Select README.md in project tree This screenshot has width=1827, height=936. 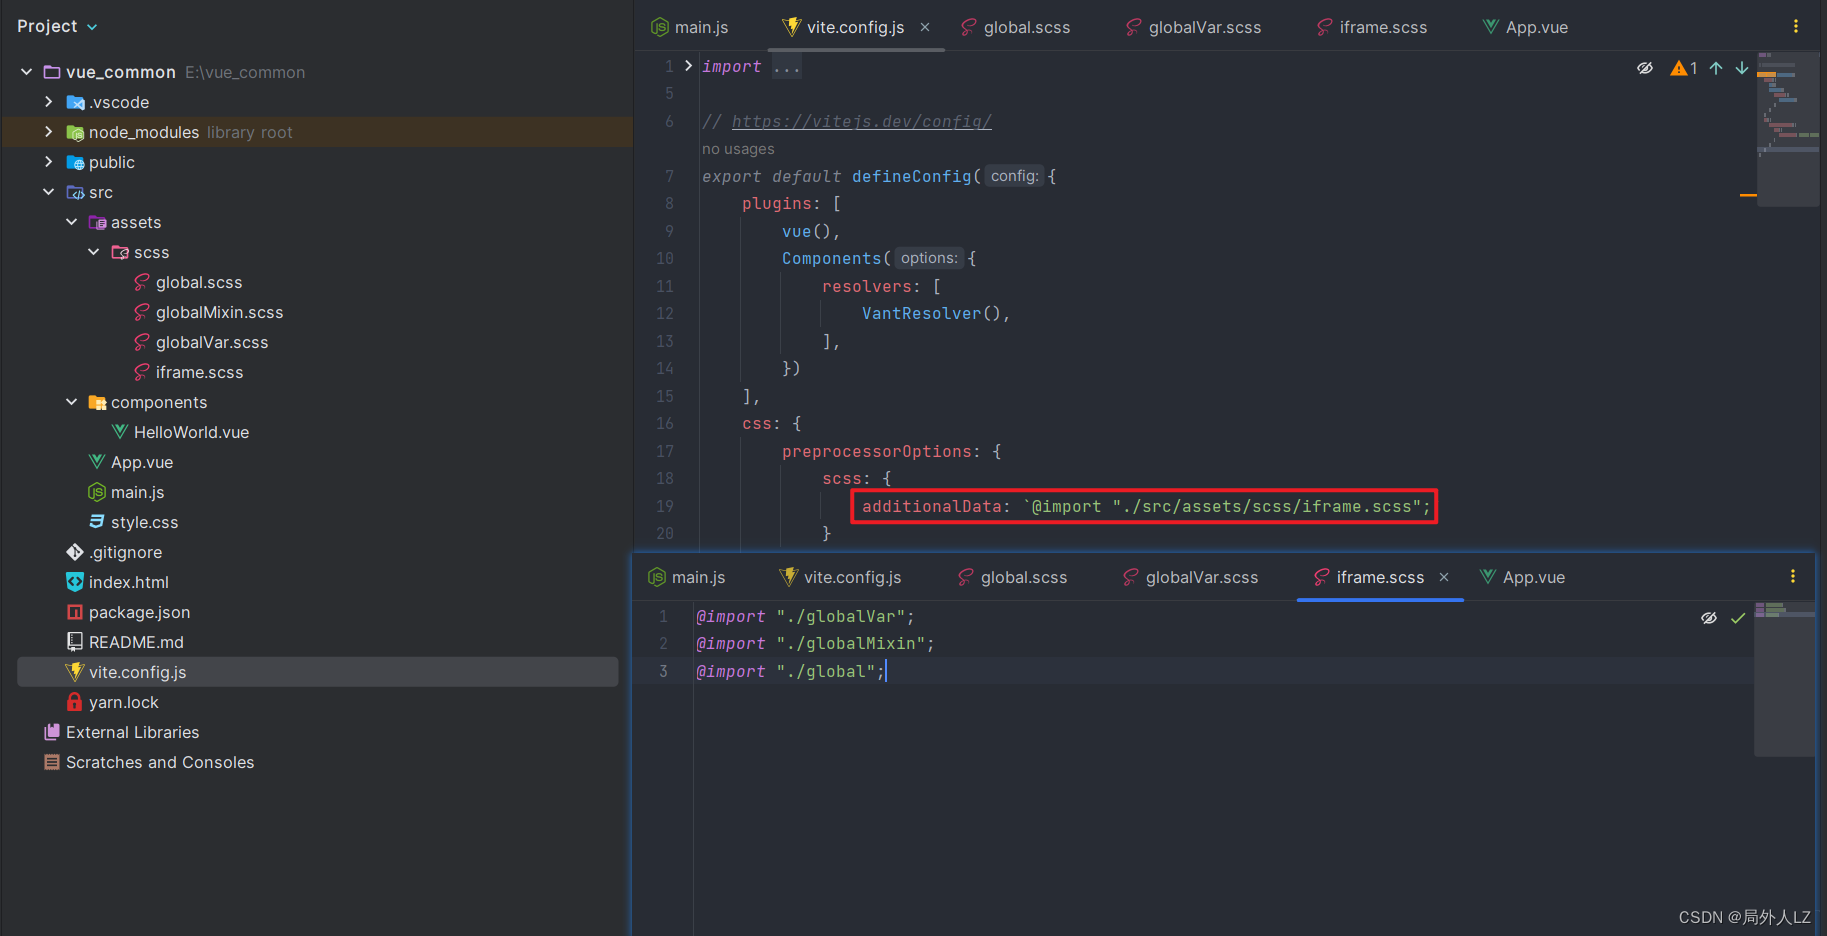136,642
